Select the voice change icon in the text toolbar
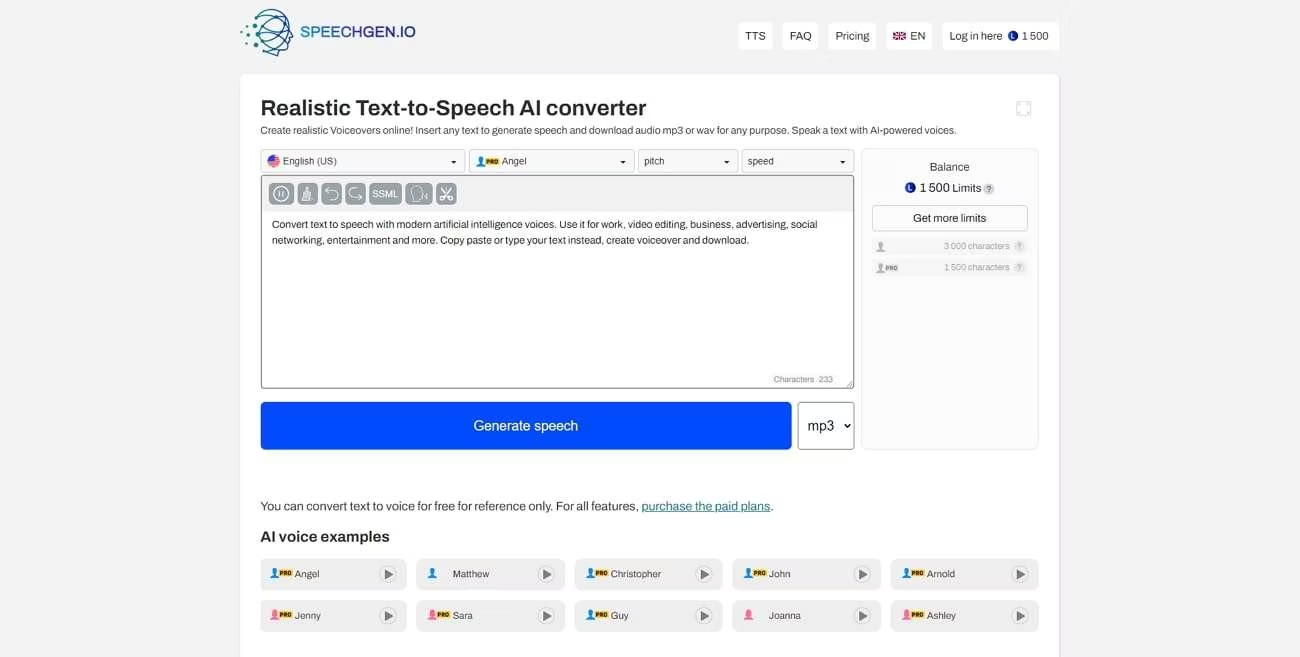Image resolution: width=1300 pixels, height=657 pixels. pyautogui.click(x=419, y=193)
